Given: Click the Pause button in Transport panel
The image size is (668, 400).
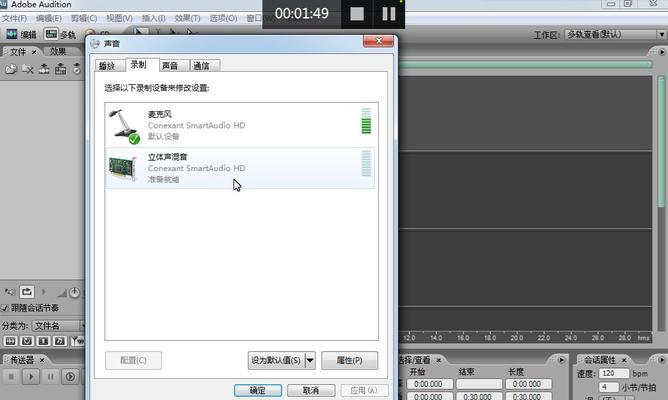Looking at the screenshot, I should click(51, 377).
